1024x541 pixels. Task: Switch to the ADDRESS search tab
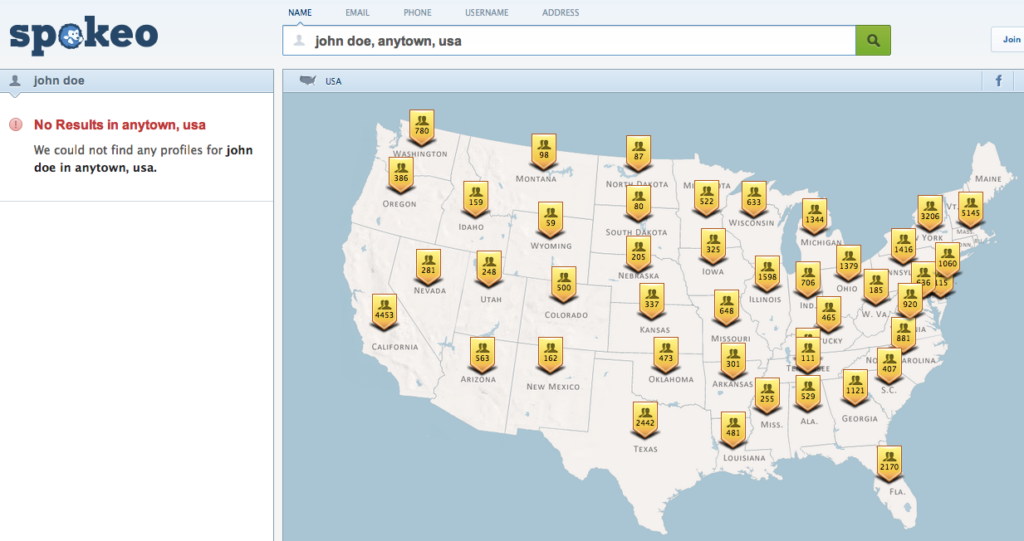pos(560,12)
